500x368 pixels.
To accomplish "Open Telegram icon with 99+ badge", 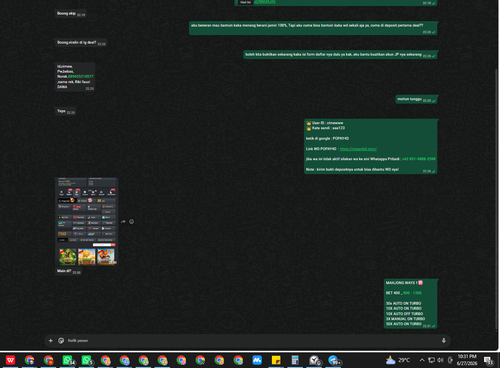I will coord(334,360).
